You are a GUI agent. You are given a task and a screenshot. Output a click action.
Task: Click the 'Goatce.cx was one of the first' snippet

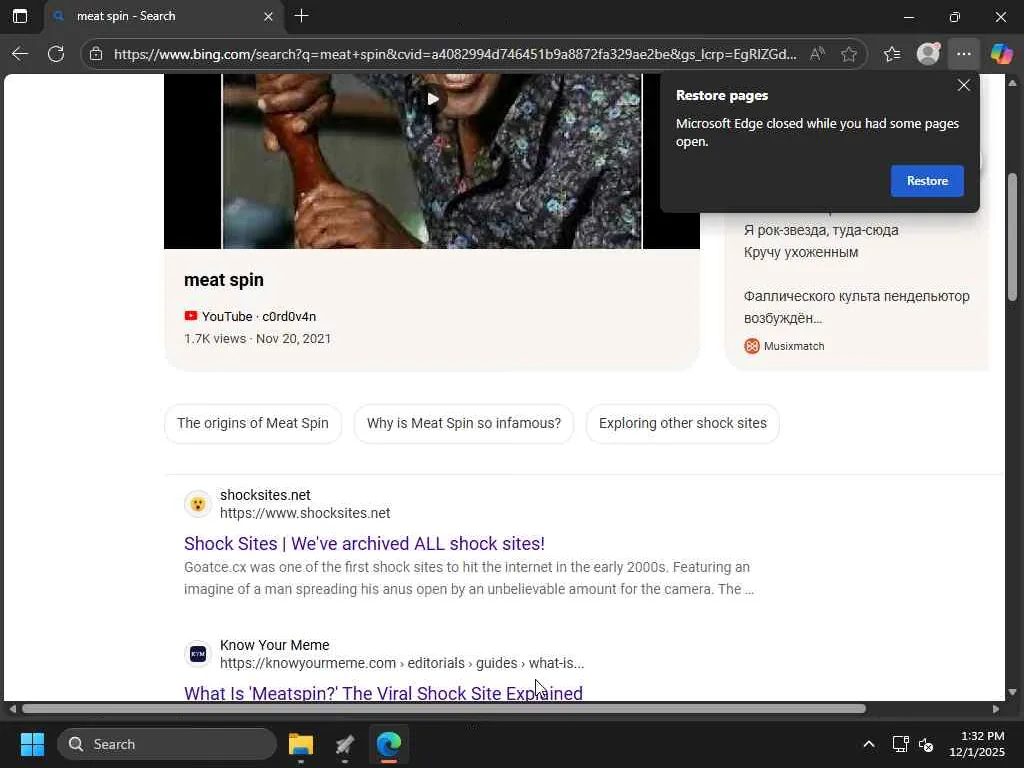(x=469, y=578)
